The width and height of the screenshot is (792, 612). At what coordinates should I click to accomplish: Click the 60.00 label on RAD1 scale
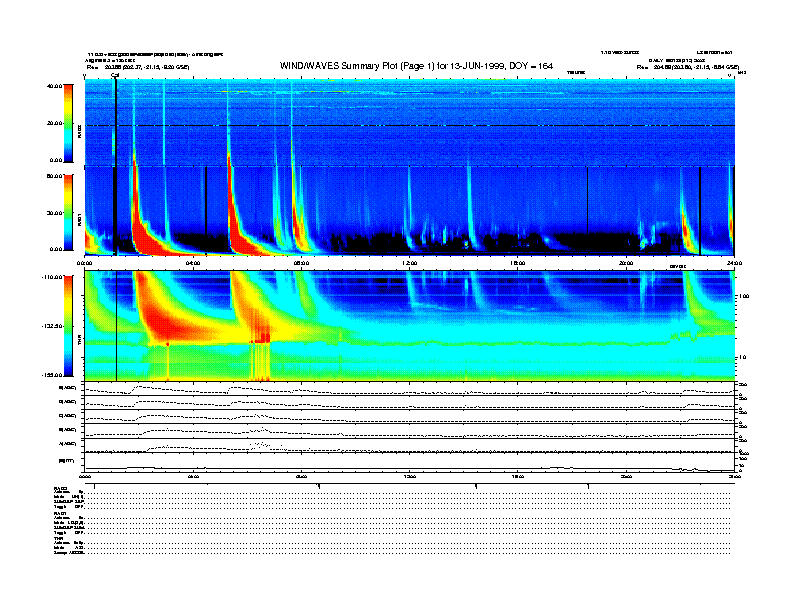click(54, 176)
